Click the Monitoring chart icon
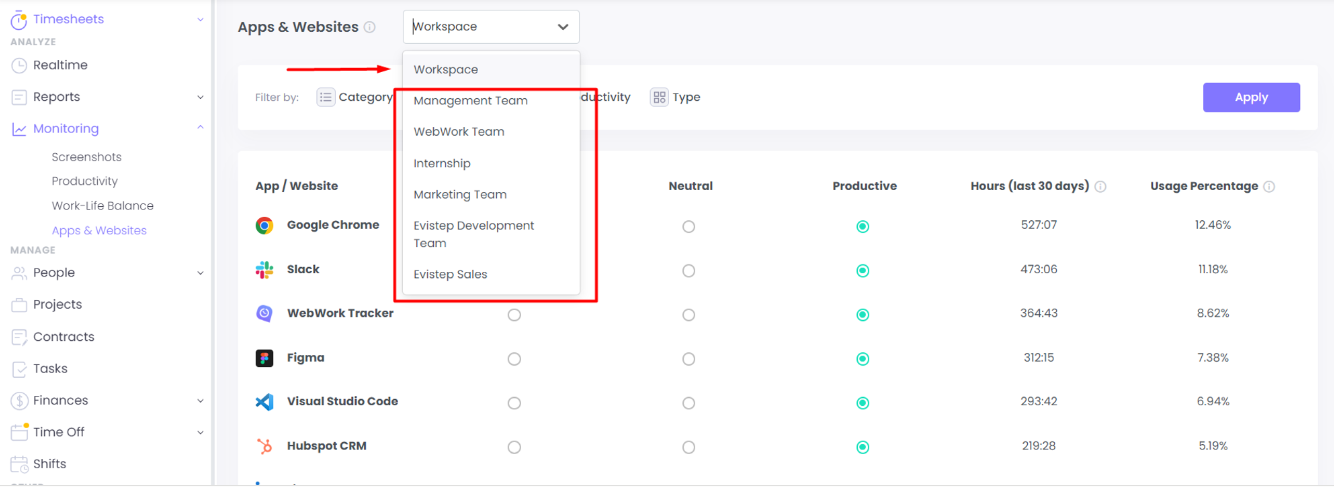 pyautogui.click(x=19, y=129)
